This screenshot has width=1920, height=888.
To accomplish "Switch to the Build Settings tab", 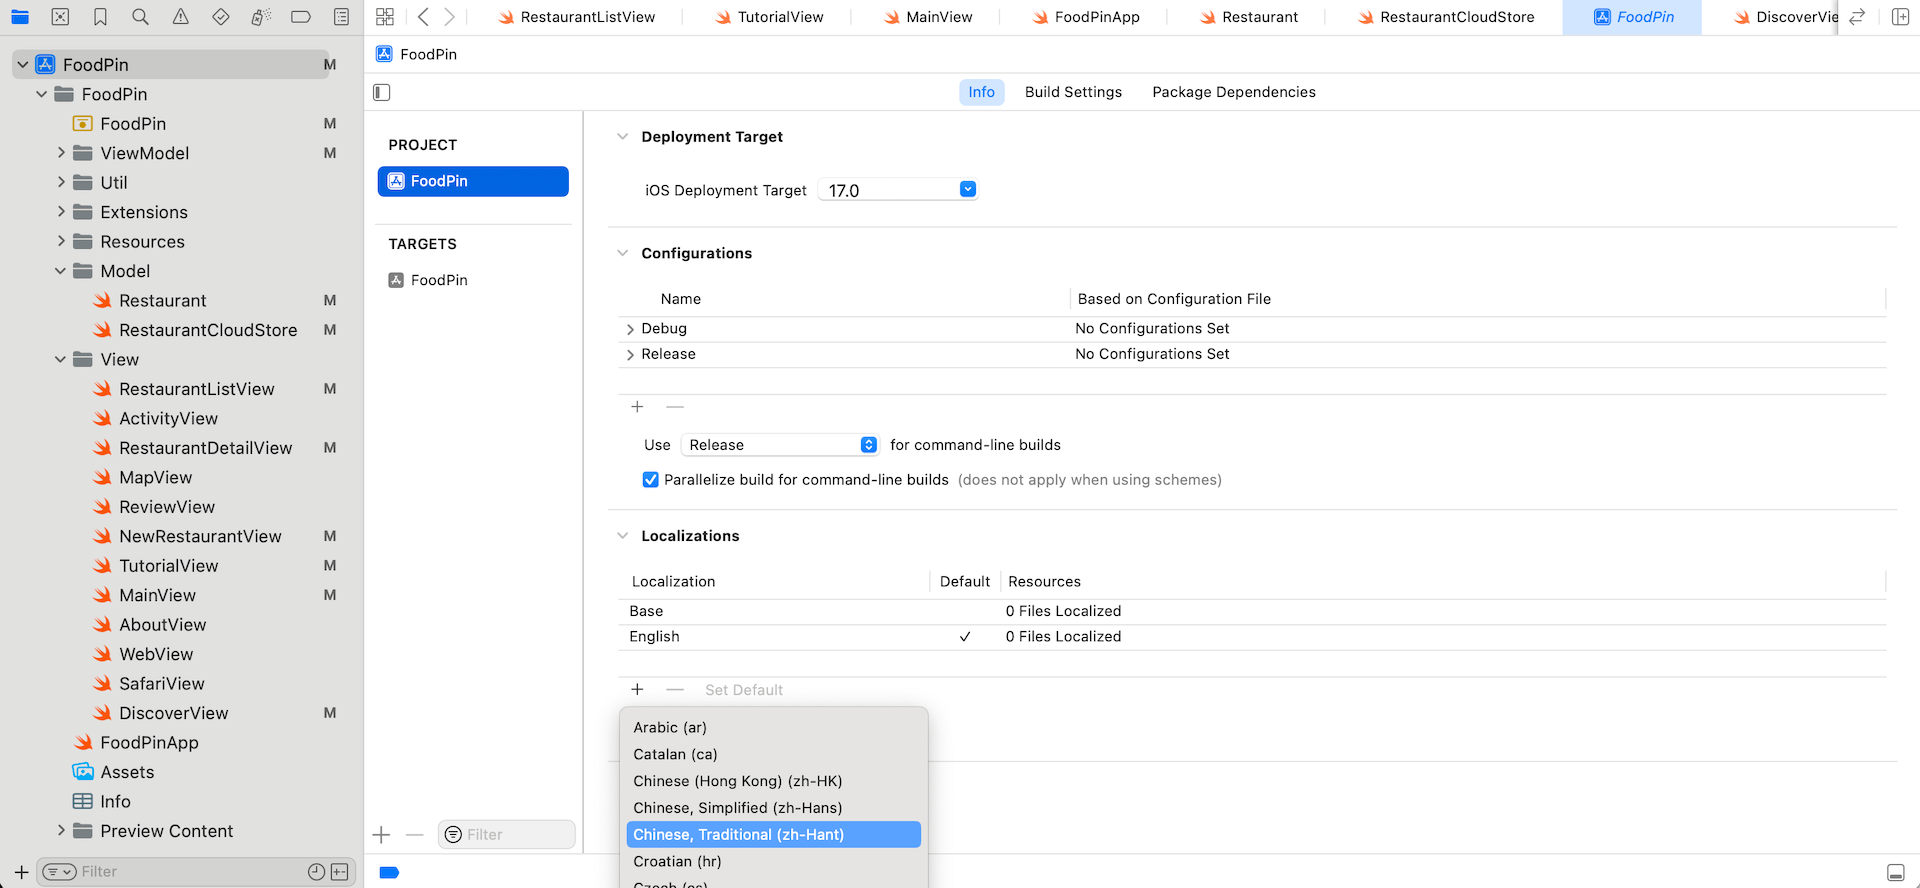I will pos(1073,92).
